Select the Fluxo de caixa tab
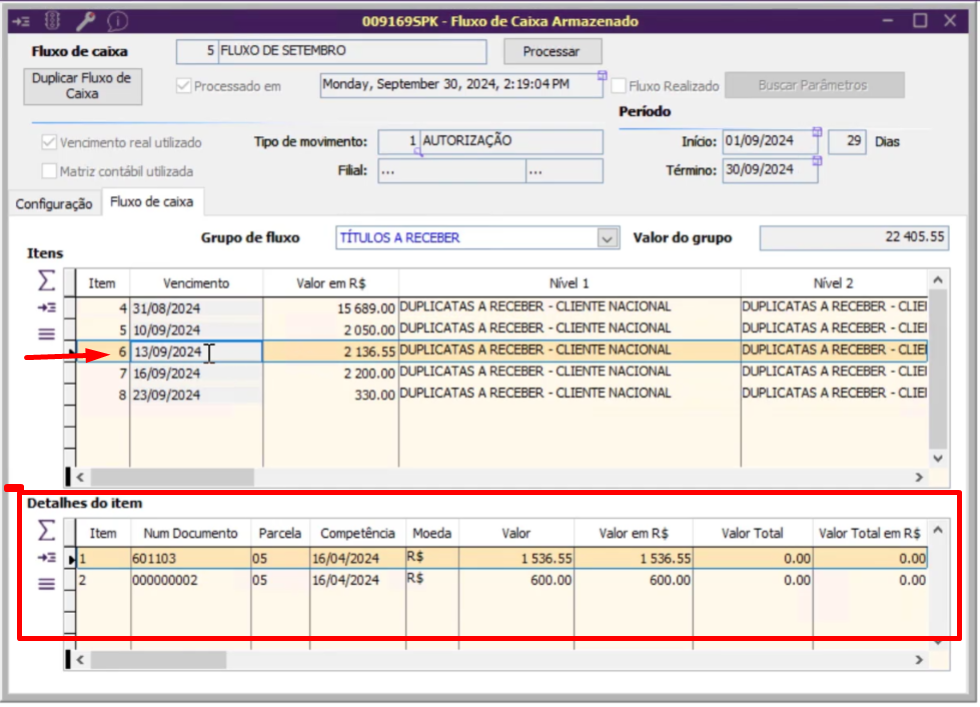Image resolution: width=980 pixels, height=707 pixels. click(154, 202)
